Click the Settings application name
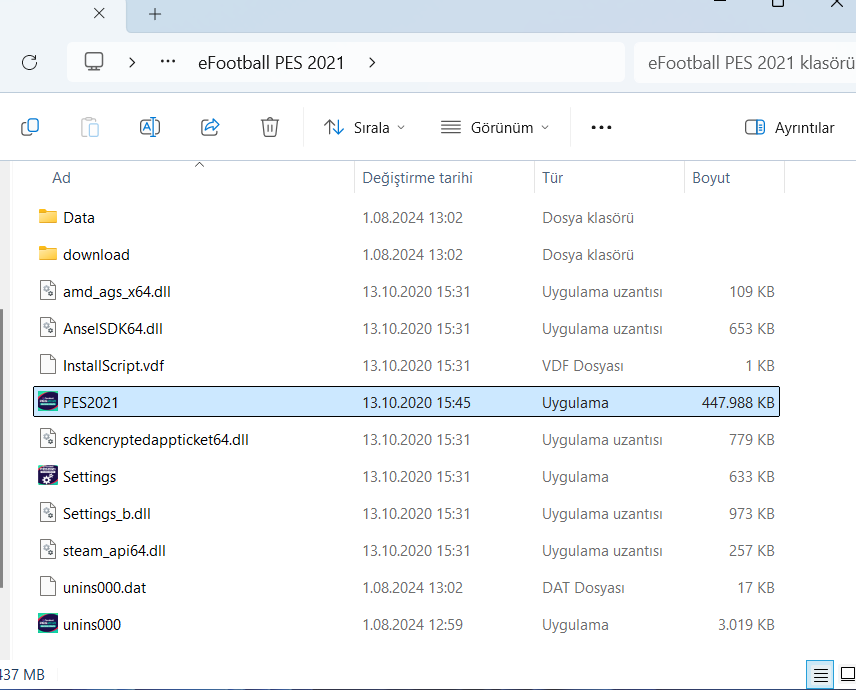This screenshot has height=690, width=856. point(90,477)
